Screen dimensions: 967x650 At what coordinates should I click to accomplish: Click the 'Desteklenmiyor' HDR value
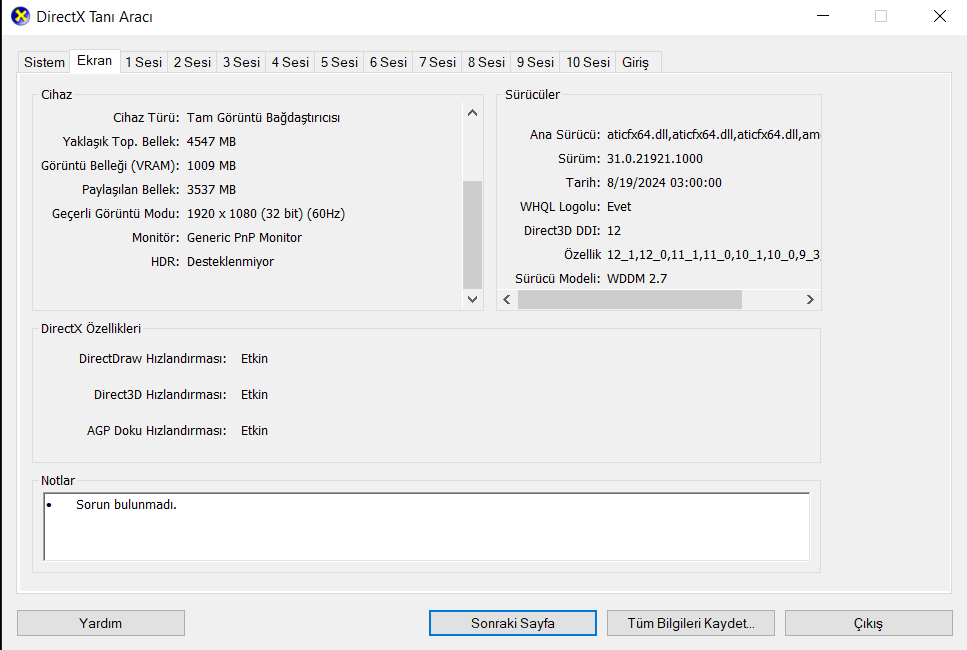pyautogui.click(x=230, y=261)
